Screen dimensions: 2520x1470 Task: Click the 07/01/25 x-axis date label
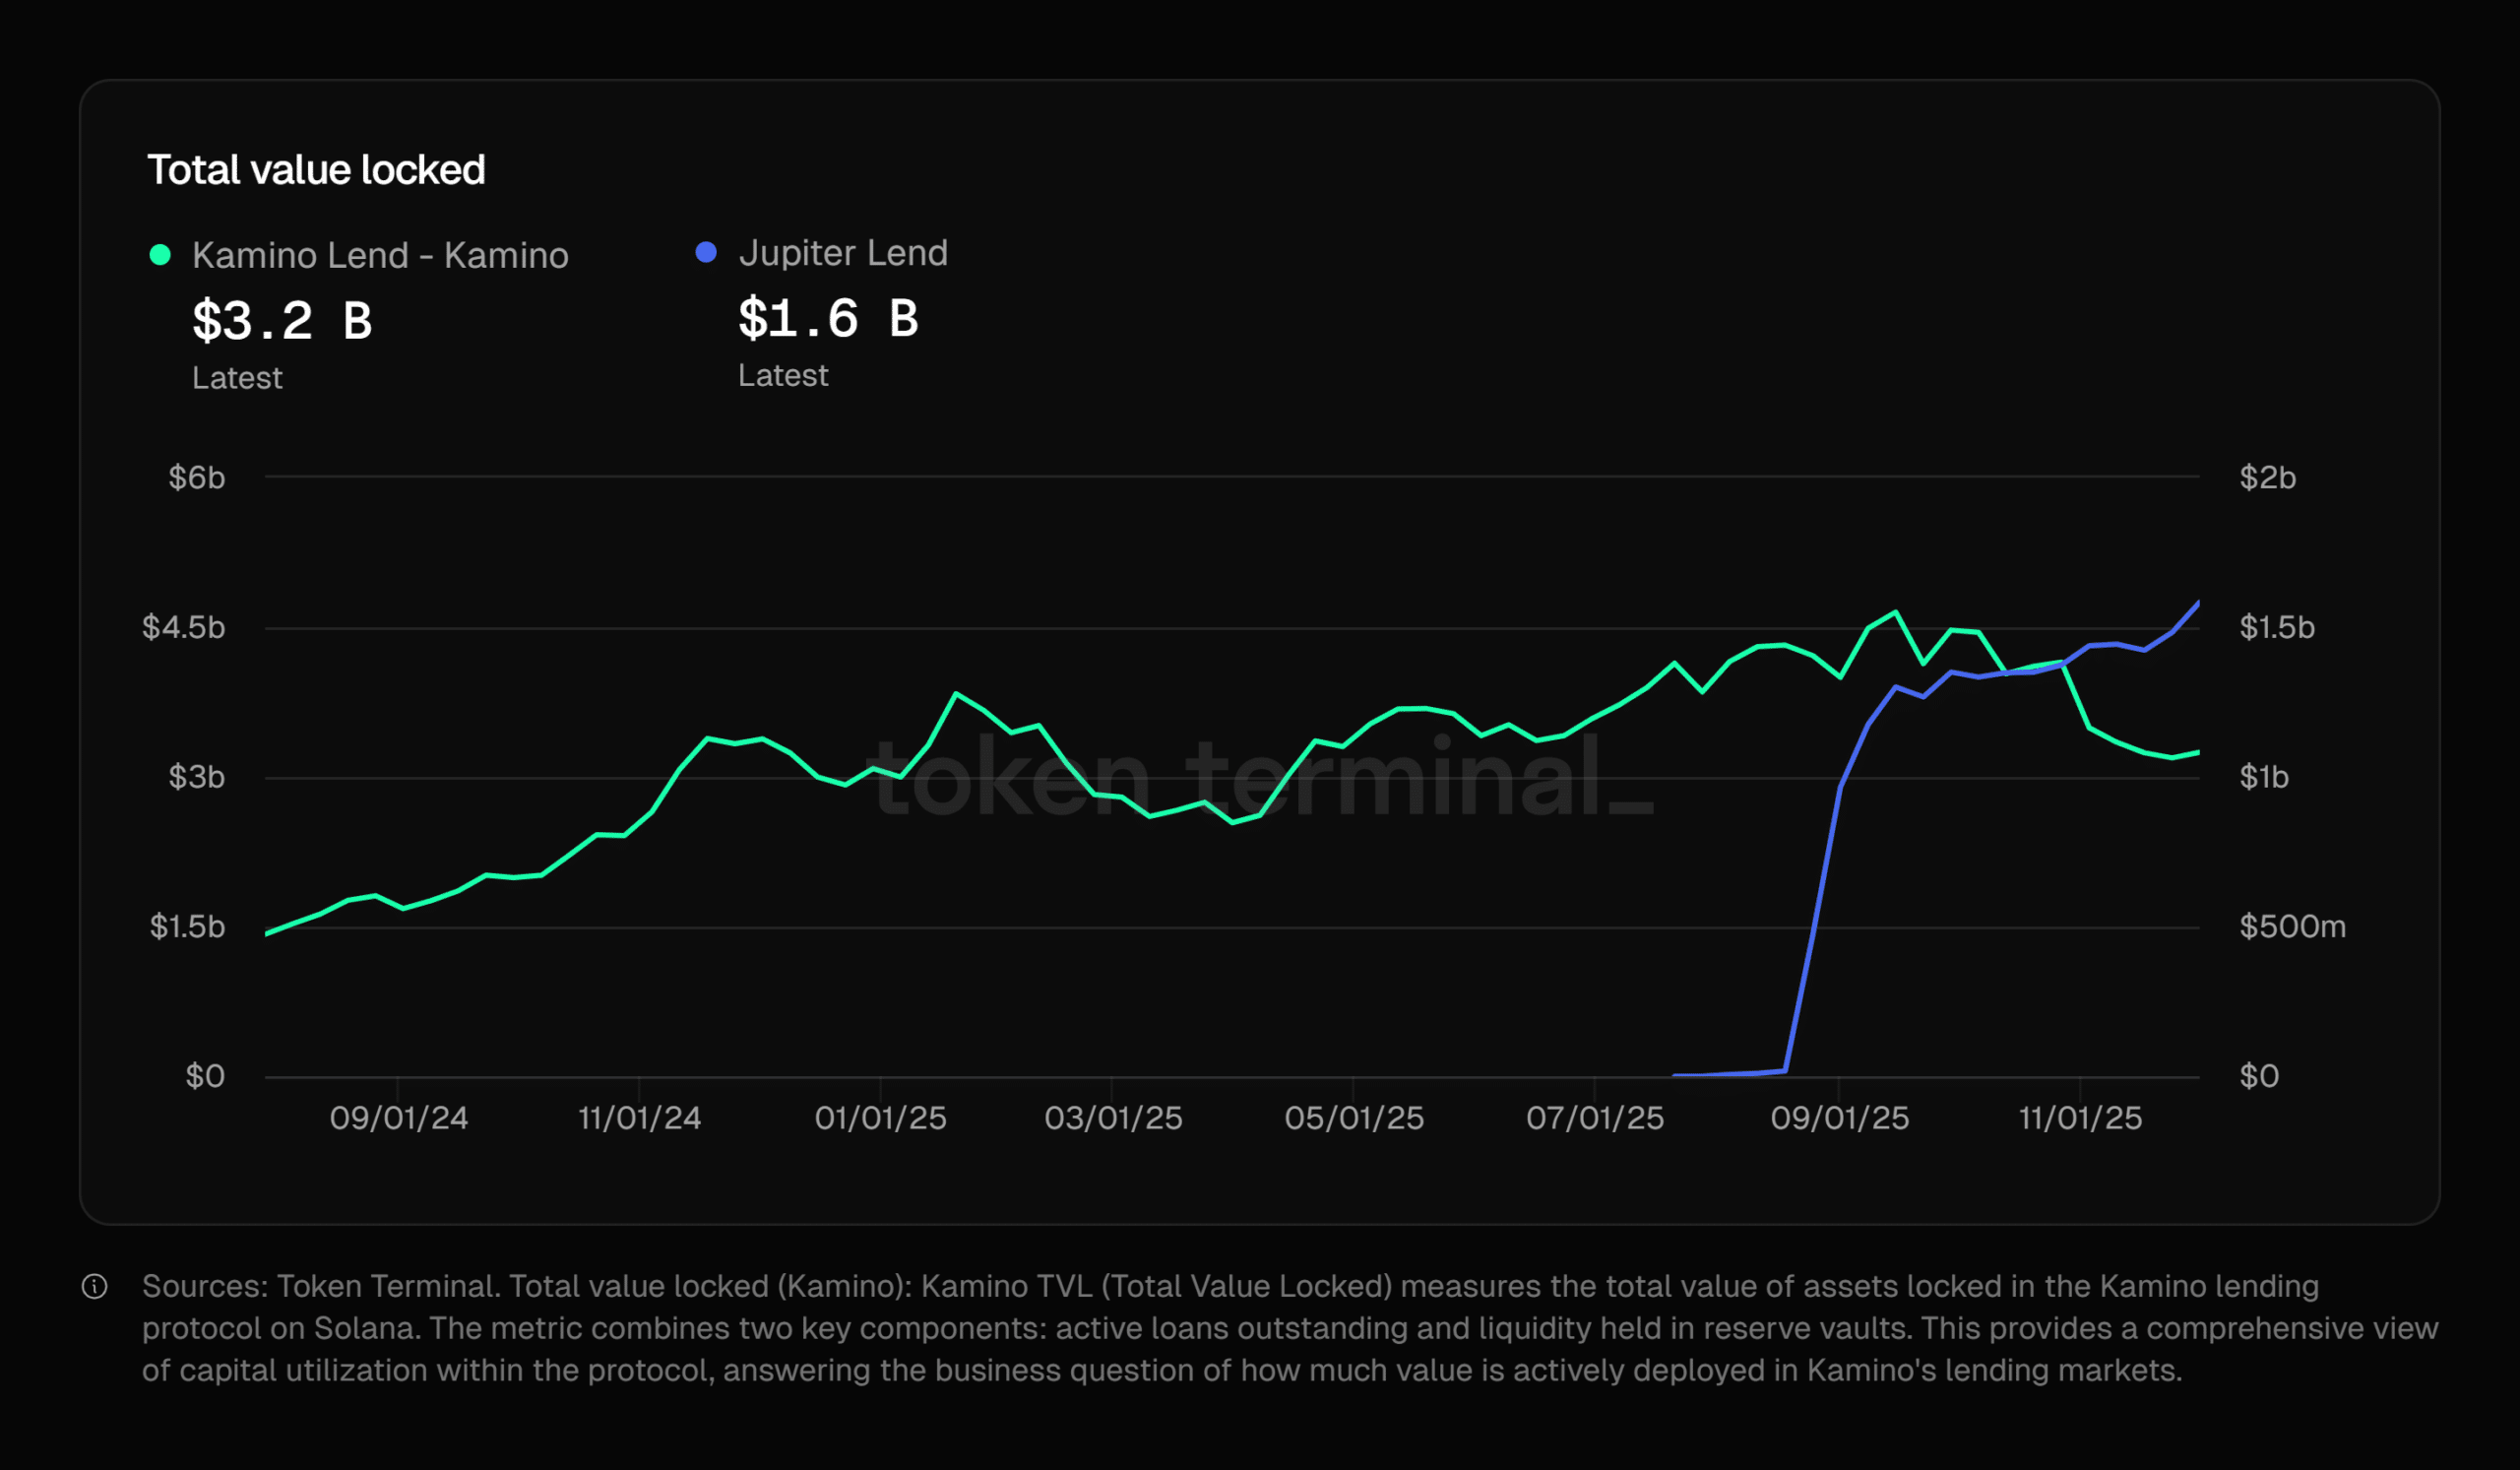[x=1595, y=1118]
